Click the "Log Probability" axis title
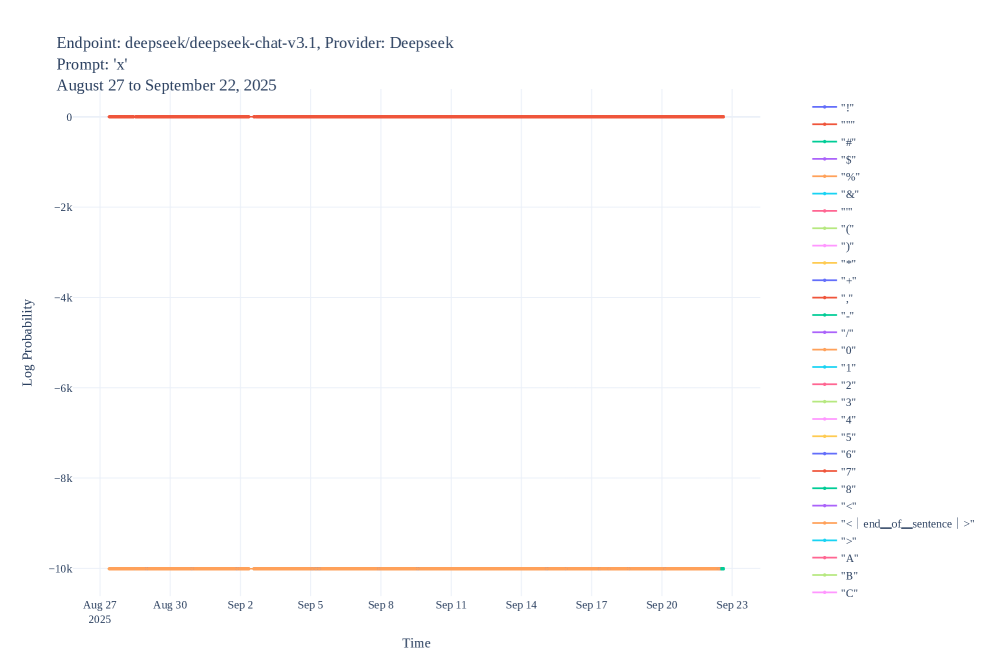Screen dimensions: 997x664 28,342
